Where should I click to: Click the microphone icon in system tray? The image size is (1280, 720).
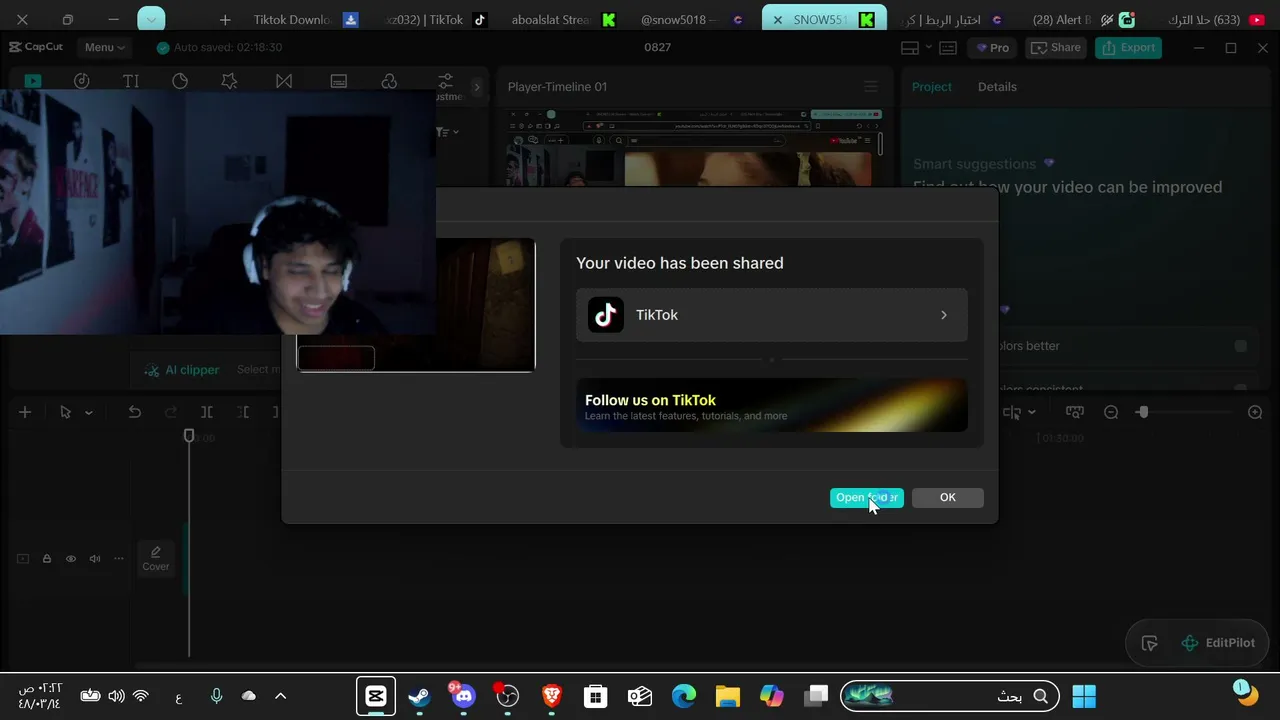coord(216,696)
